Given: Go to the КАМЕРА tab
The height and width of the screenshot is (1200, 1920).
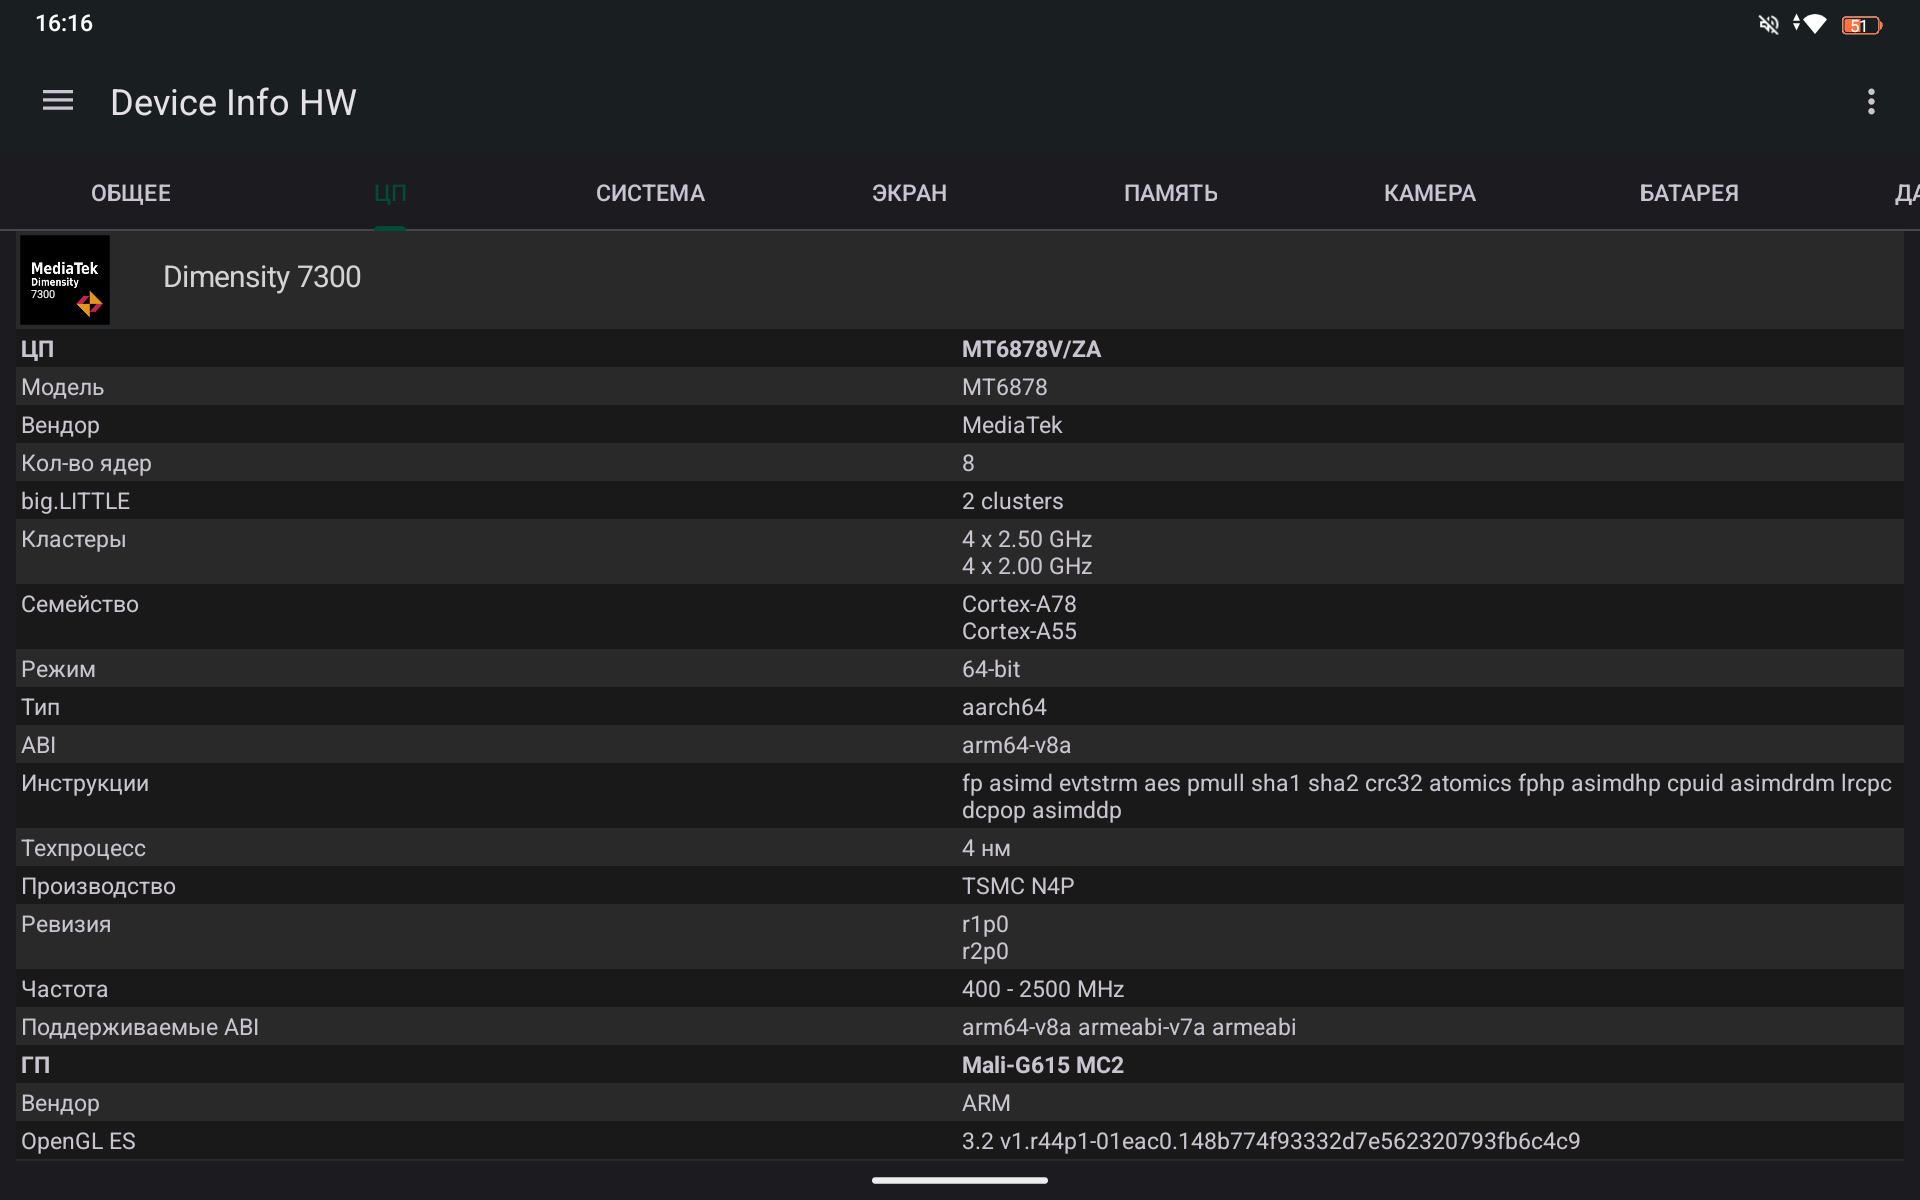Looking at the screenshot, I should 1429,193.
